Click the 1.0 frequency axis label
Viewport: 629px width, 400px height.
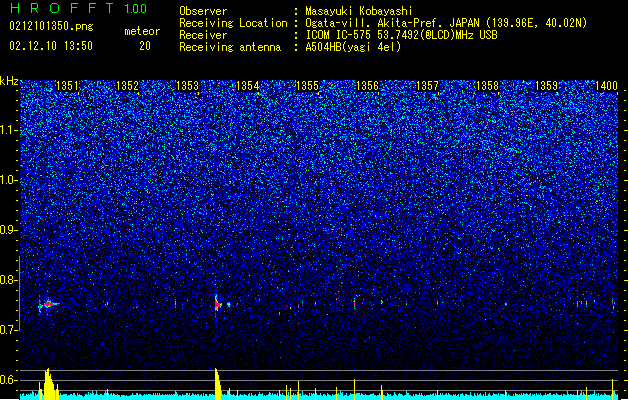9,181
